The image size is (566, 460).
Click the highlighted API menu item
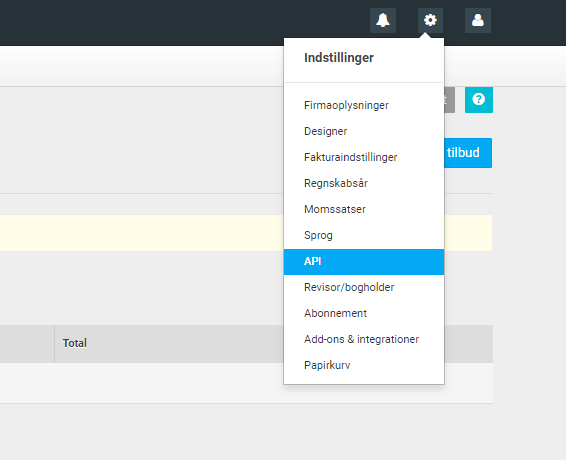[364, 262]
